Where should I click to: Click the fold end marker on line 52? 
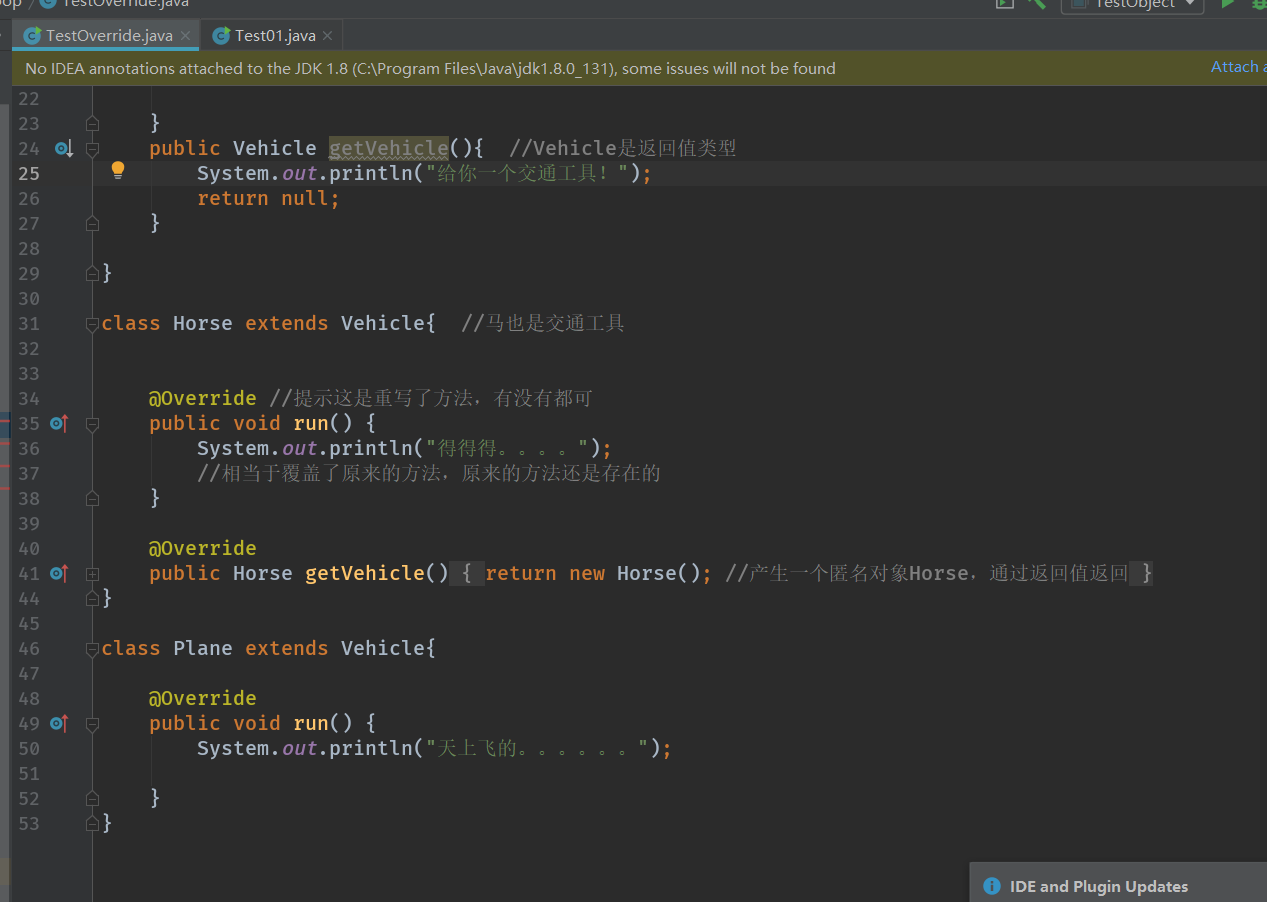tap(92, 798)
